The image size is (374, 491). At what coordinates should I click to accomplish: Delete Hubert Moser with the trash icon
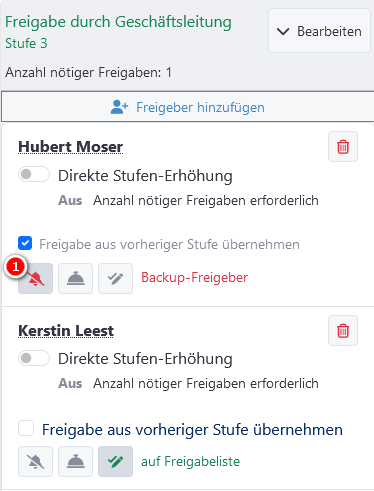(x=343, y=147)
